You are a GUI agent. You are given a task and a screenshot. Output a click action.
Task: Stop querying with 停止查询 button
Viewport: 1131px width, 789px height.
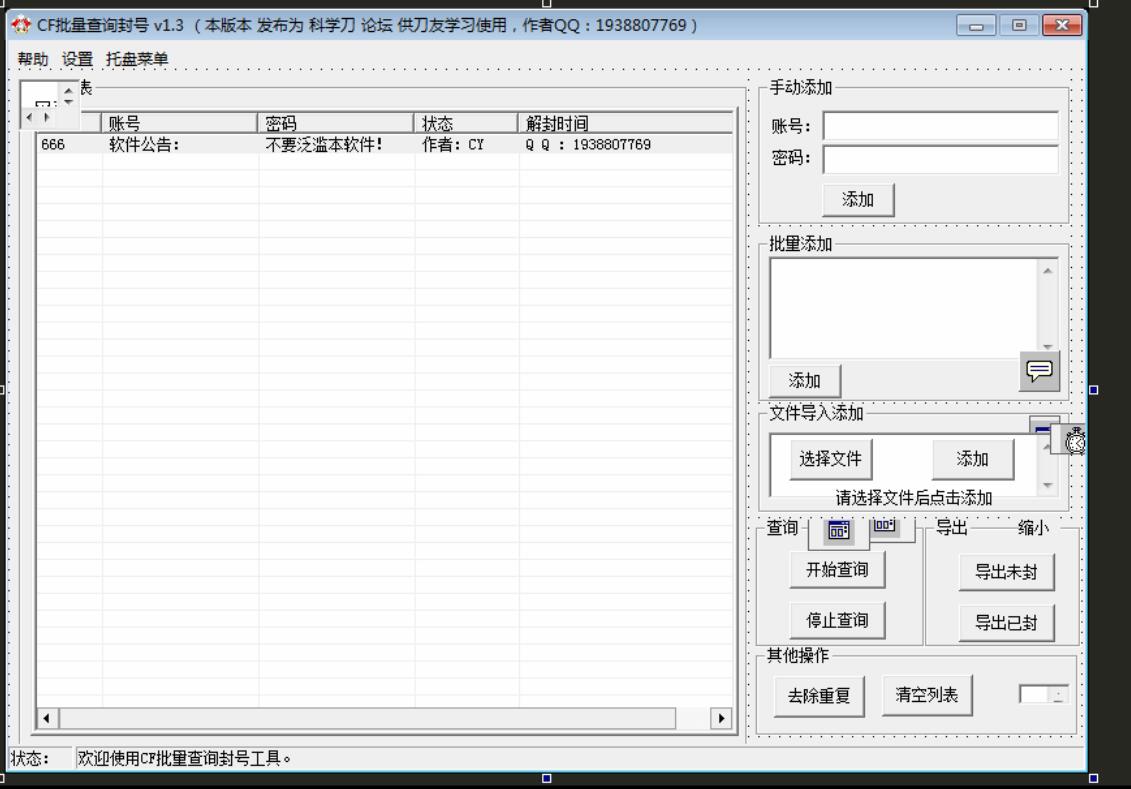tap(837, 620)
